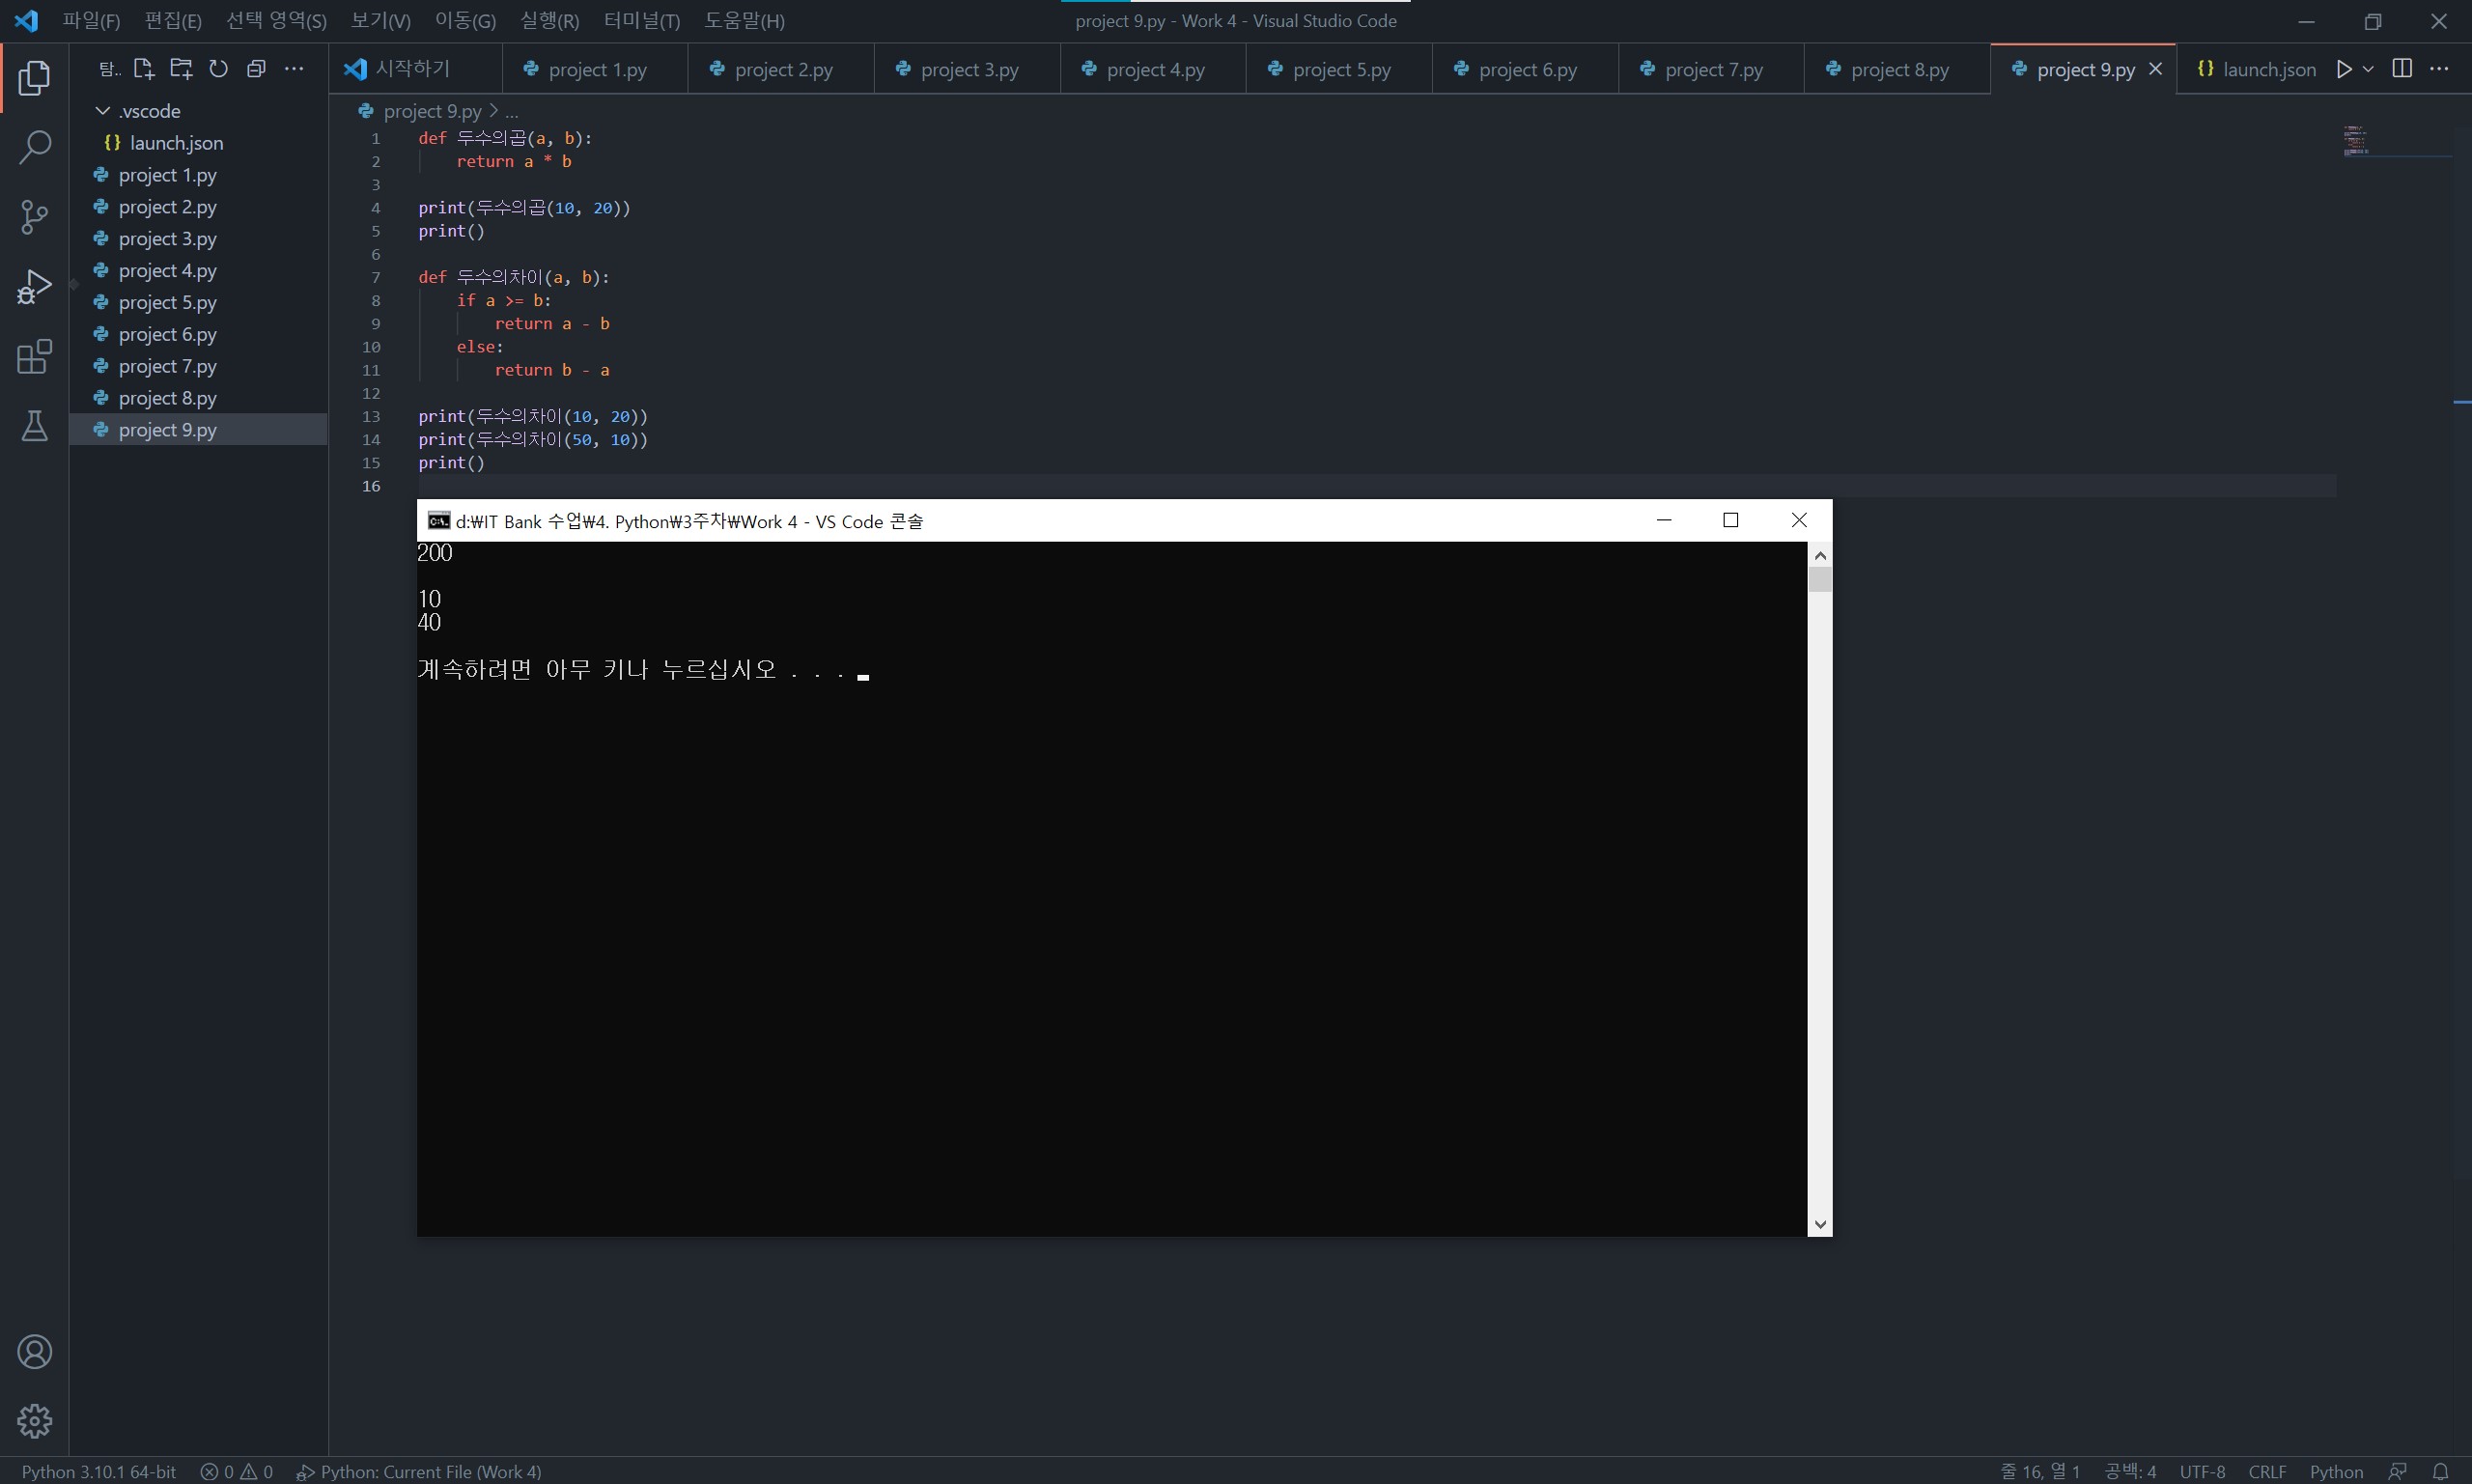Open explorer views more actions menu
The image size is (2472, 1484).
[x=294, y=69]
